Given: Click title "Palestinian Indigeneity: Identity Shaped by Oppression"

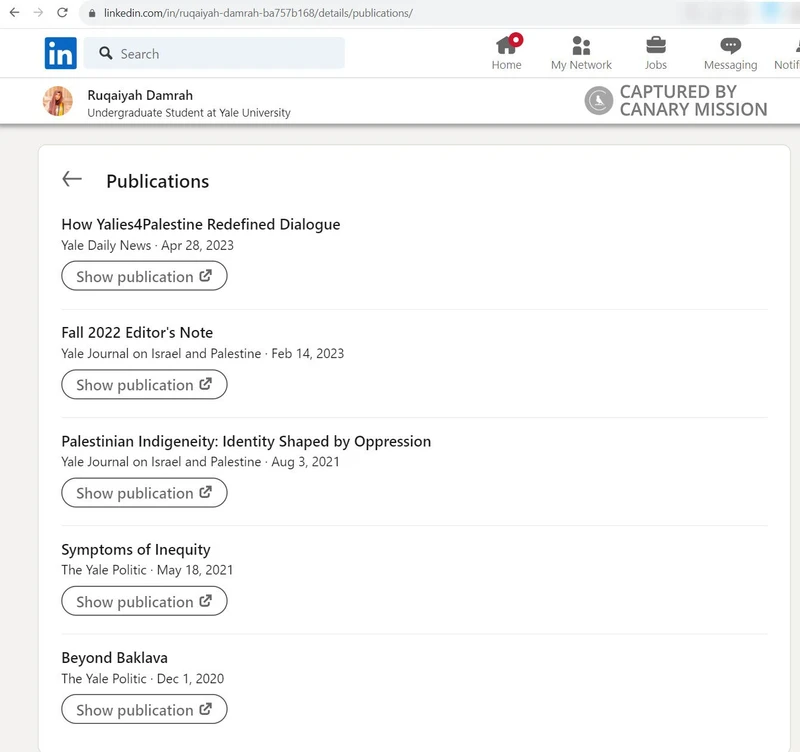Looking at the screenshot, I should pos(246,441).
